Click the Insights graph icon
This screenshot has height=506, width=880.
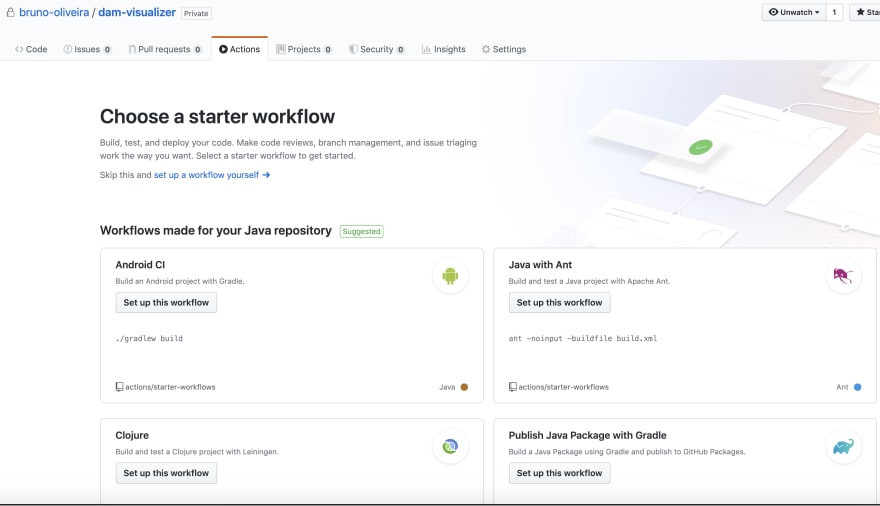(x=427, y=49)
